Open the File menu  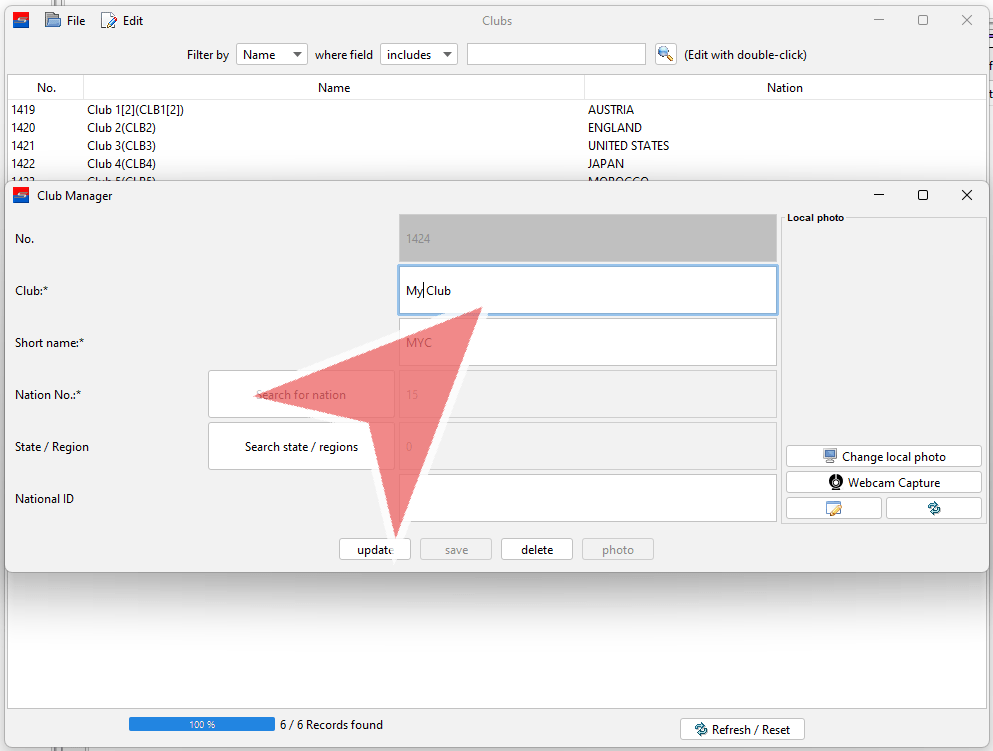click(x=66, y=21)
